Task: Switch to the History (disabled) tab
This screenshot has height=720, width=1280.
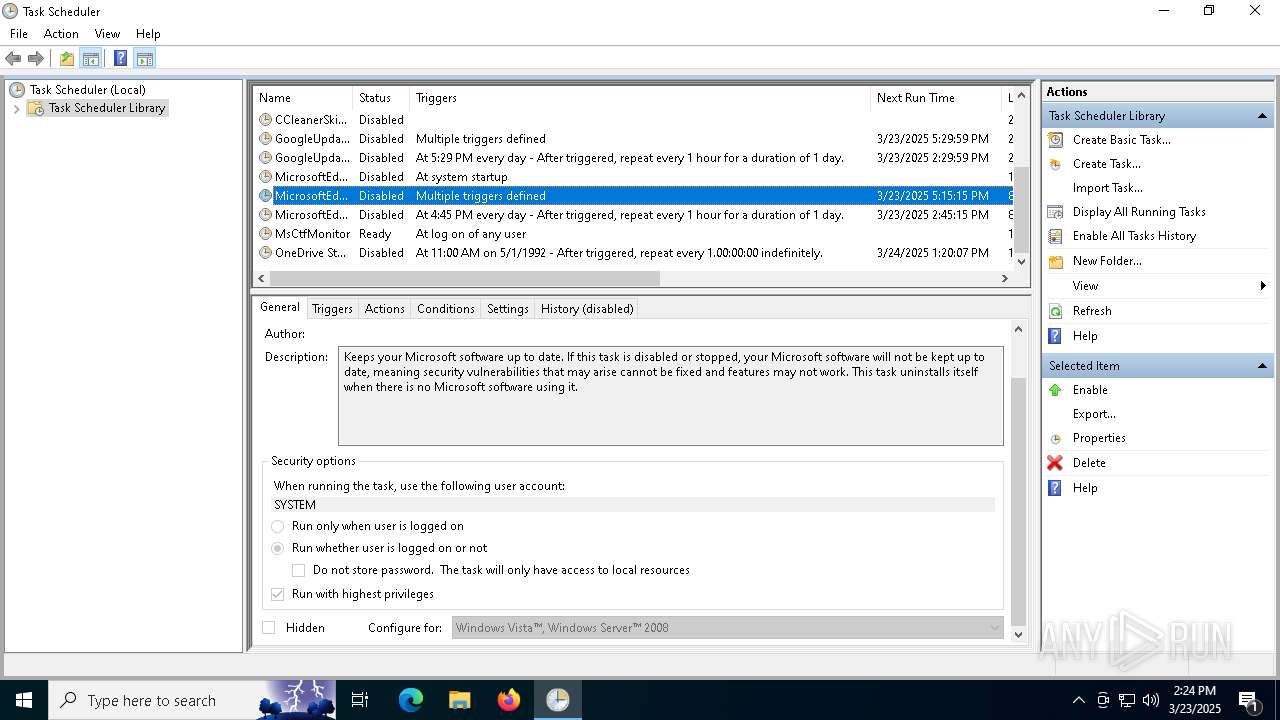Action: (x=587, y=309)
